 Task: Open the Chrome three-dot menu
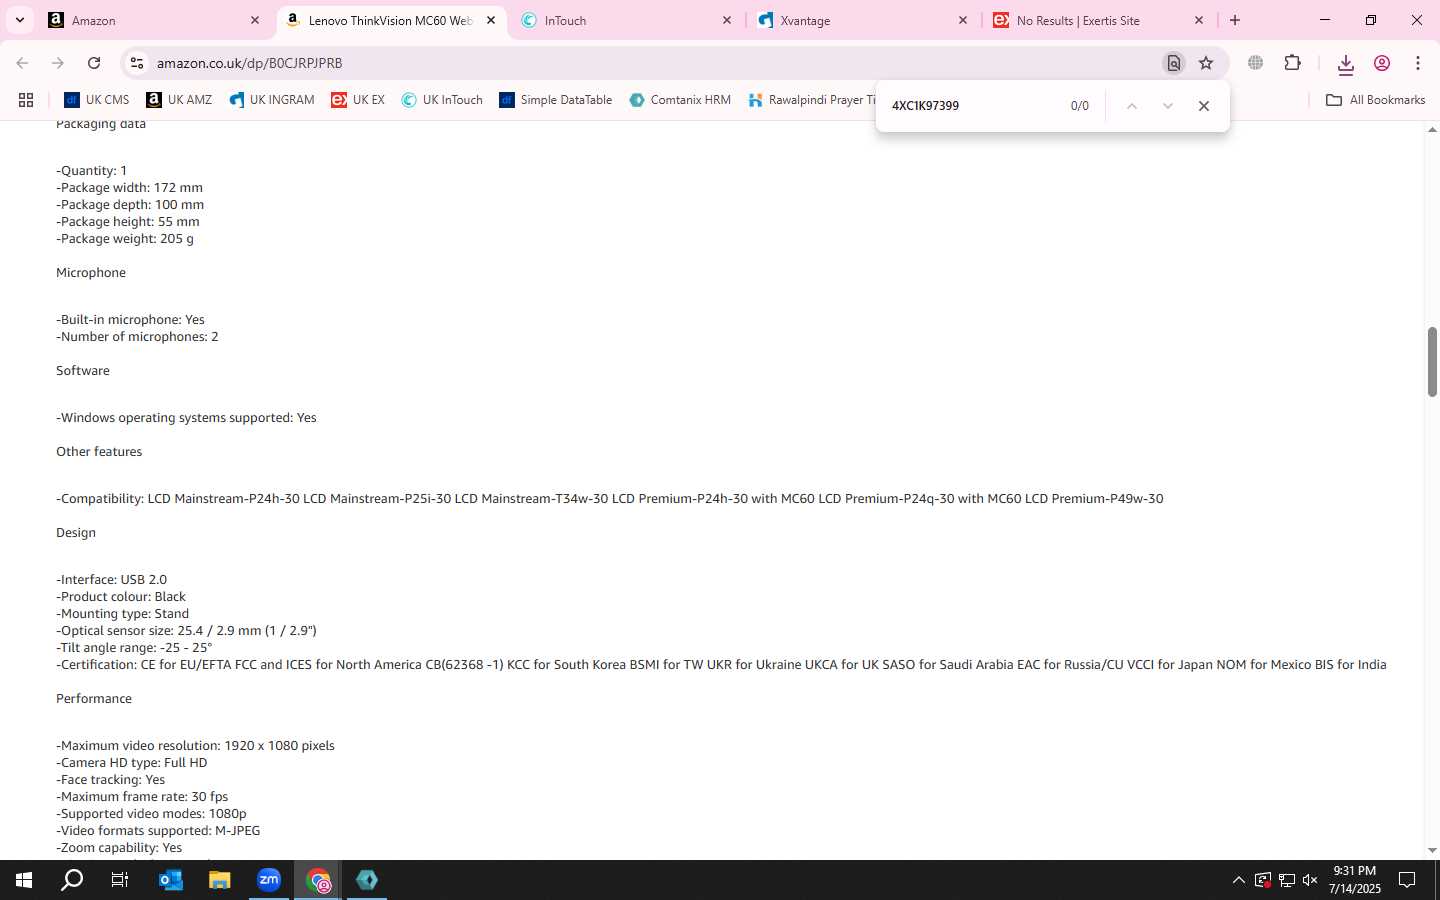click(1418, 63)
